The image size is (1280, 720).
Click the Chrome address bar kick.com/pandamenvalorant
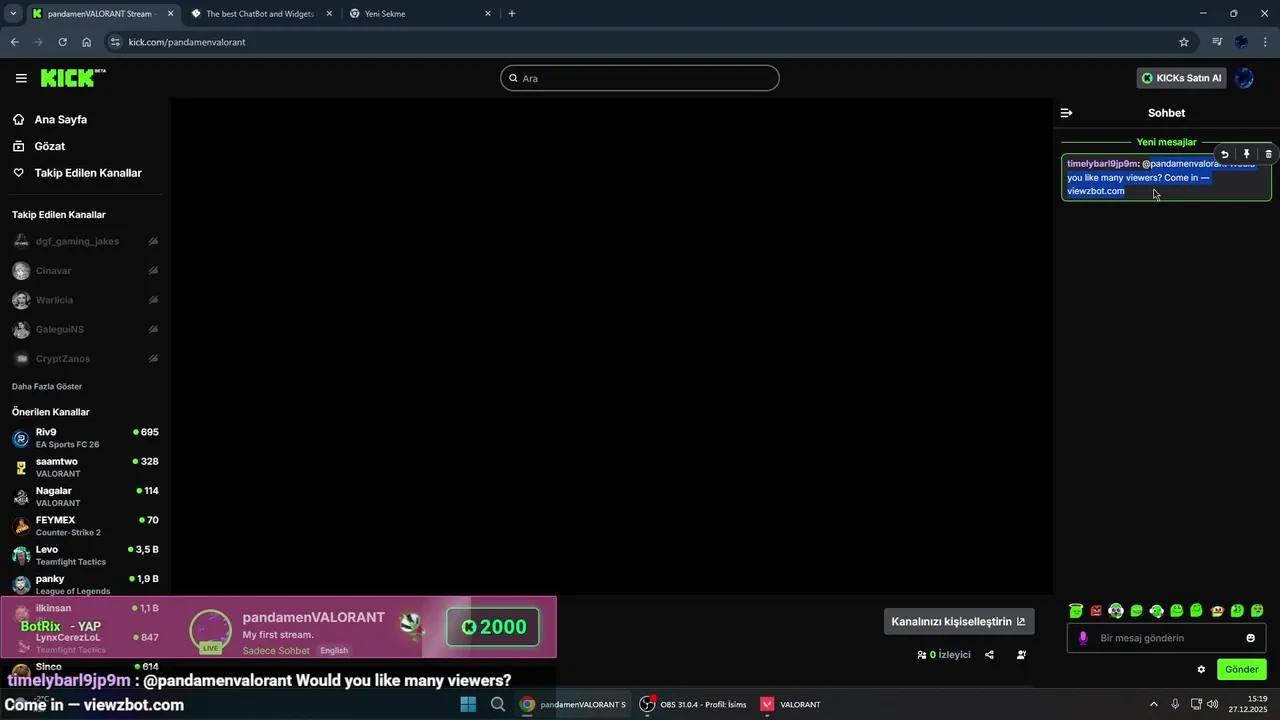(640, 42)
